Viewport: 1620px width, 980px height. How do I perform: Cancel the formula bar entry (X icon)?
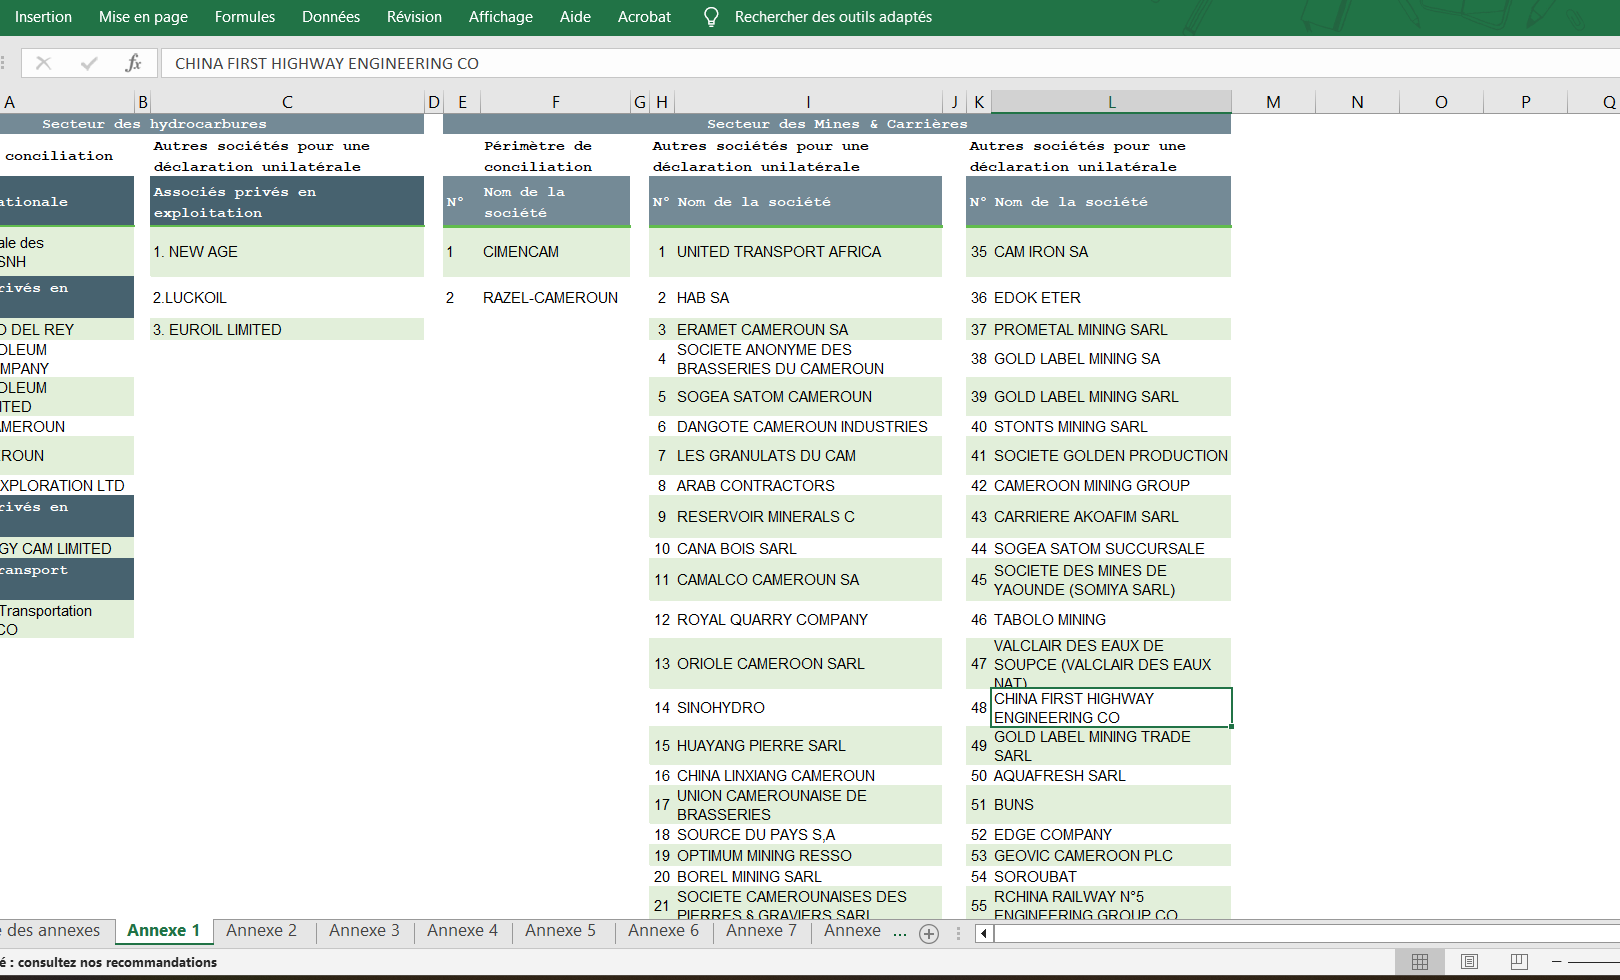(43, 63)
